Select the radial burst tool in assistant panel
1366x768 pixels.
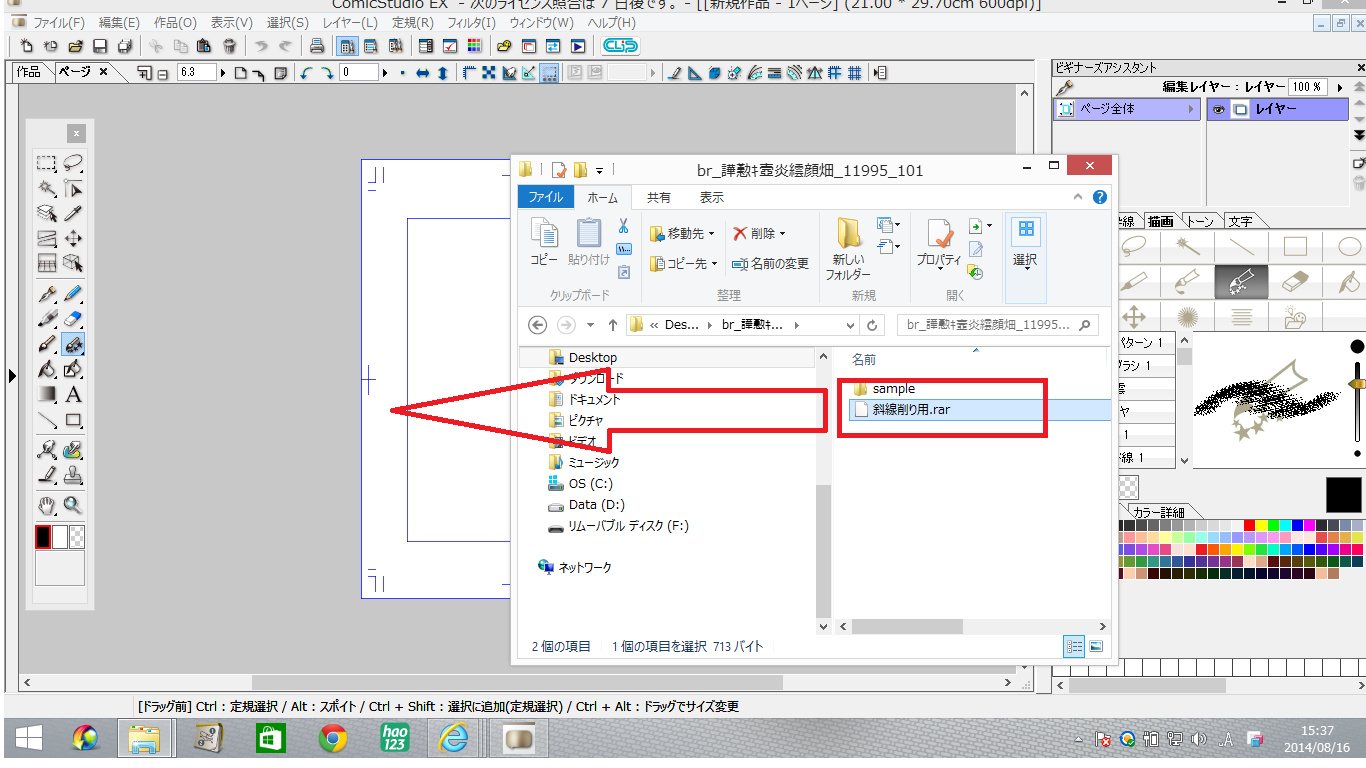1188,318
